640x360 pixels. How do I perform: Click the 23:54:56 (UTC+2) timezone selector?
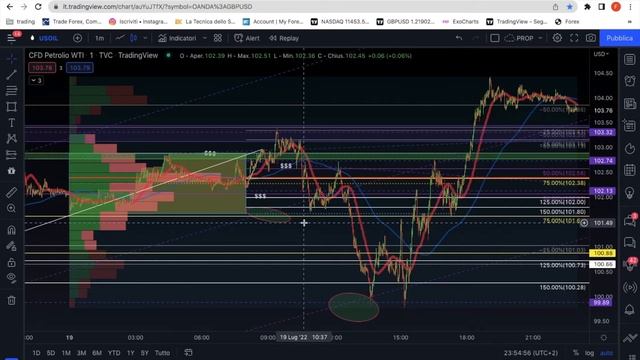point(530,353)
